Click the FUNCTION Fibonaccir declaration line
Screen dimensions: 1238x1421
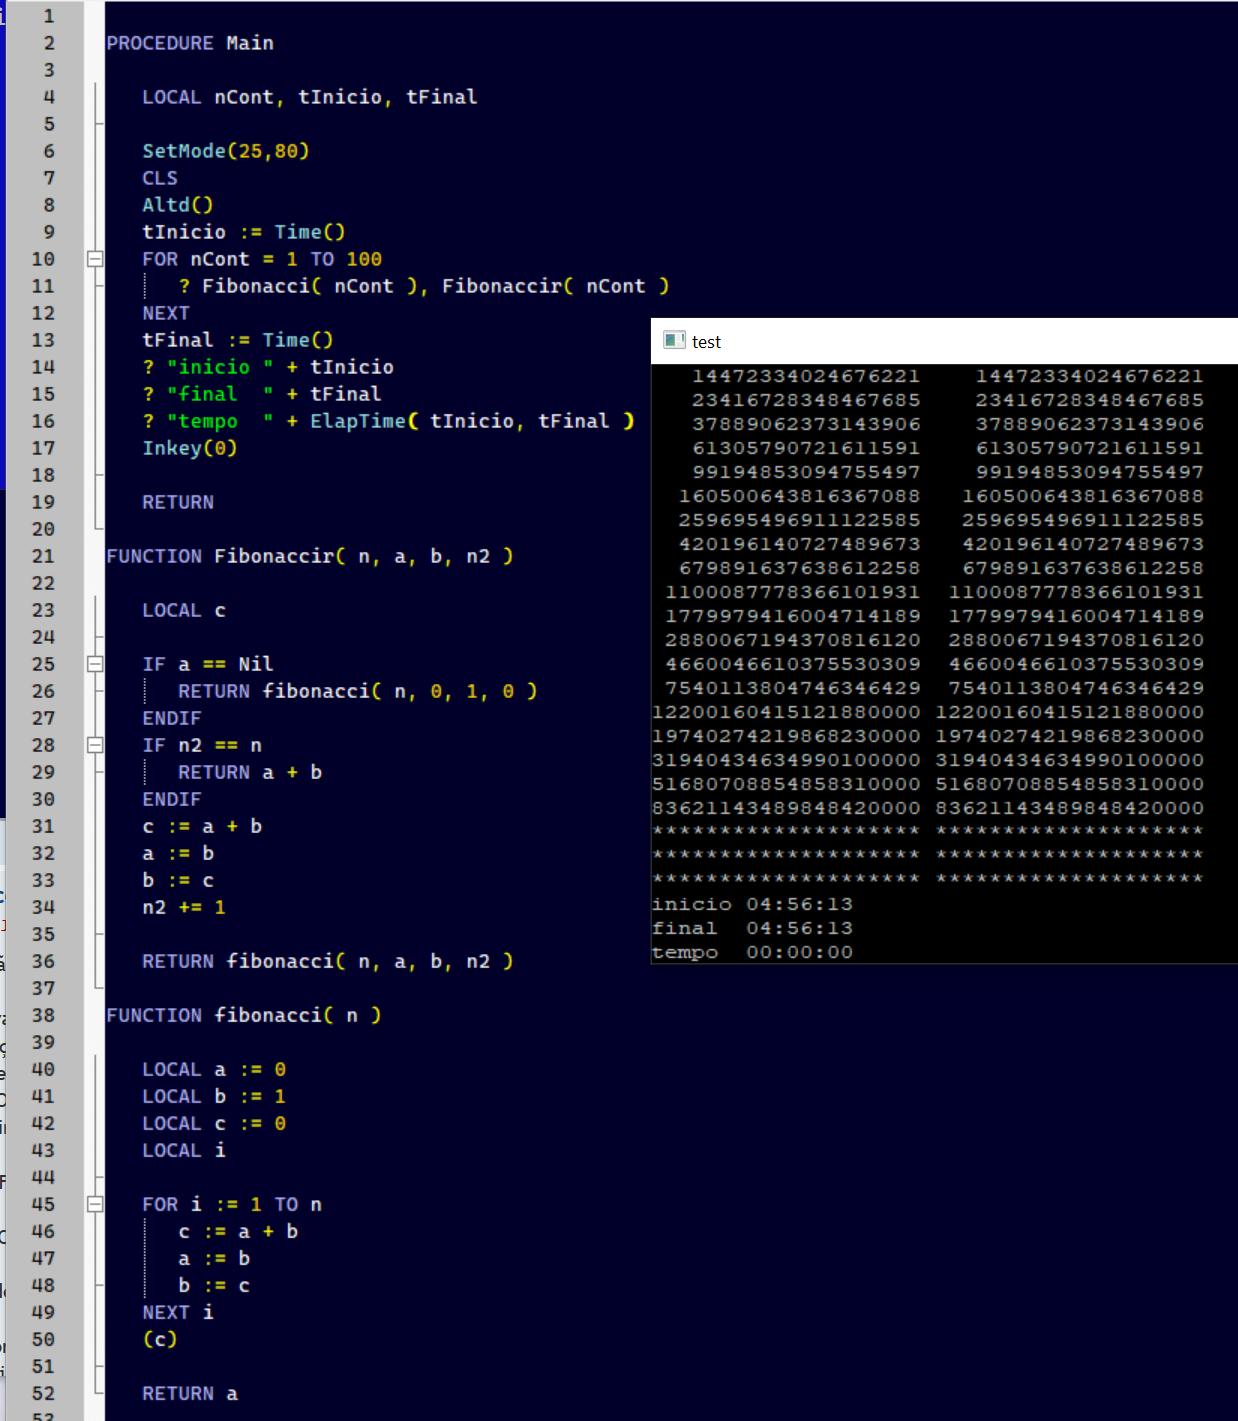[309, 556]
